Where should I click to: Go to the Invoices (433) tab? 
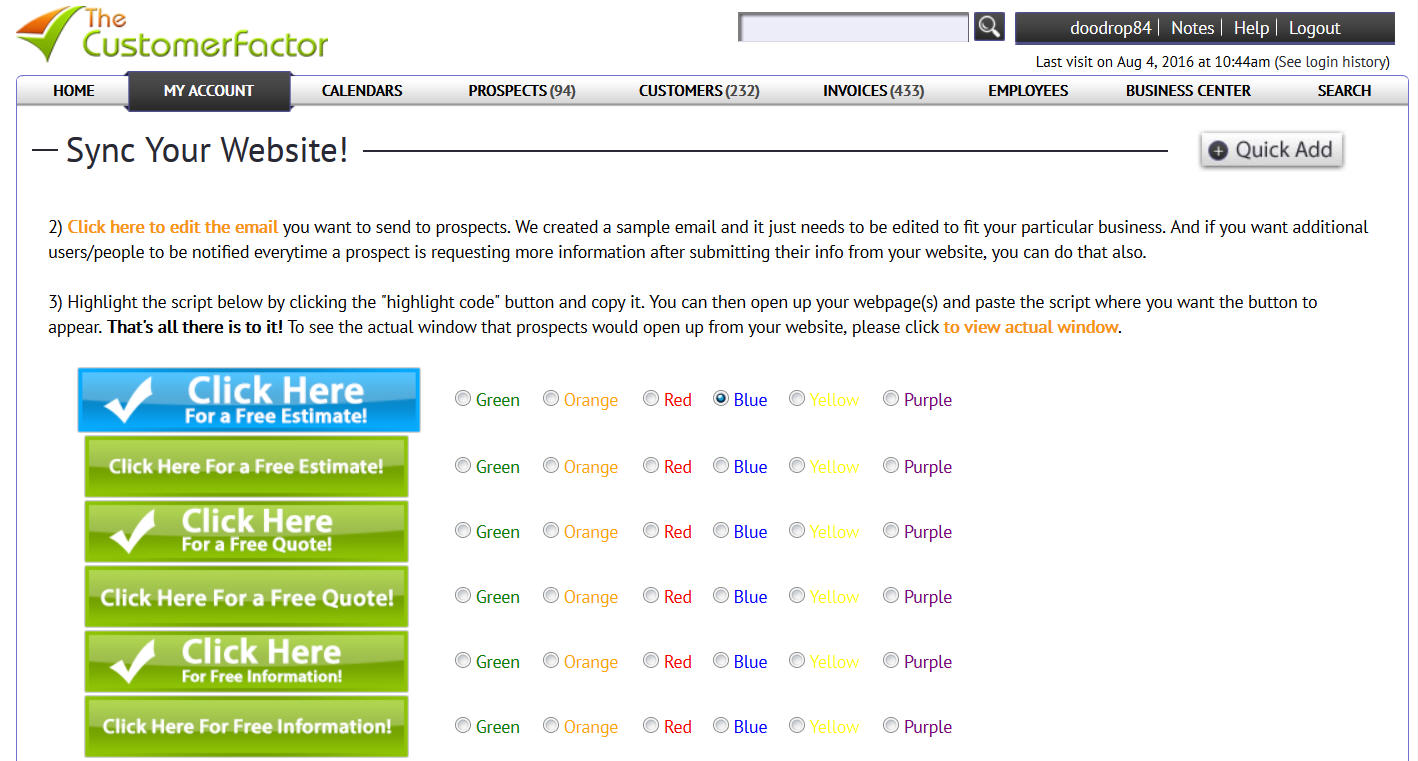coord(873,91)
